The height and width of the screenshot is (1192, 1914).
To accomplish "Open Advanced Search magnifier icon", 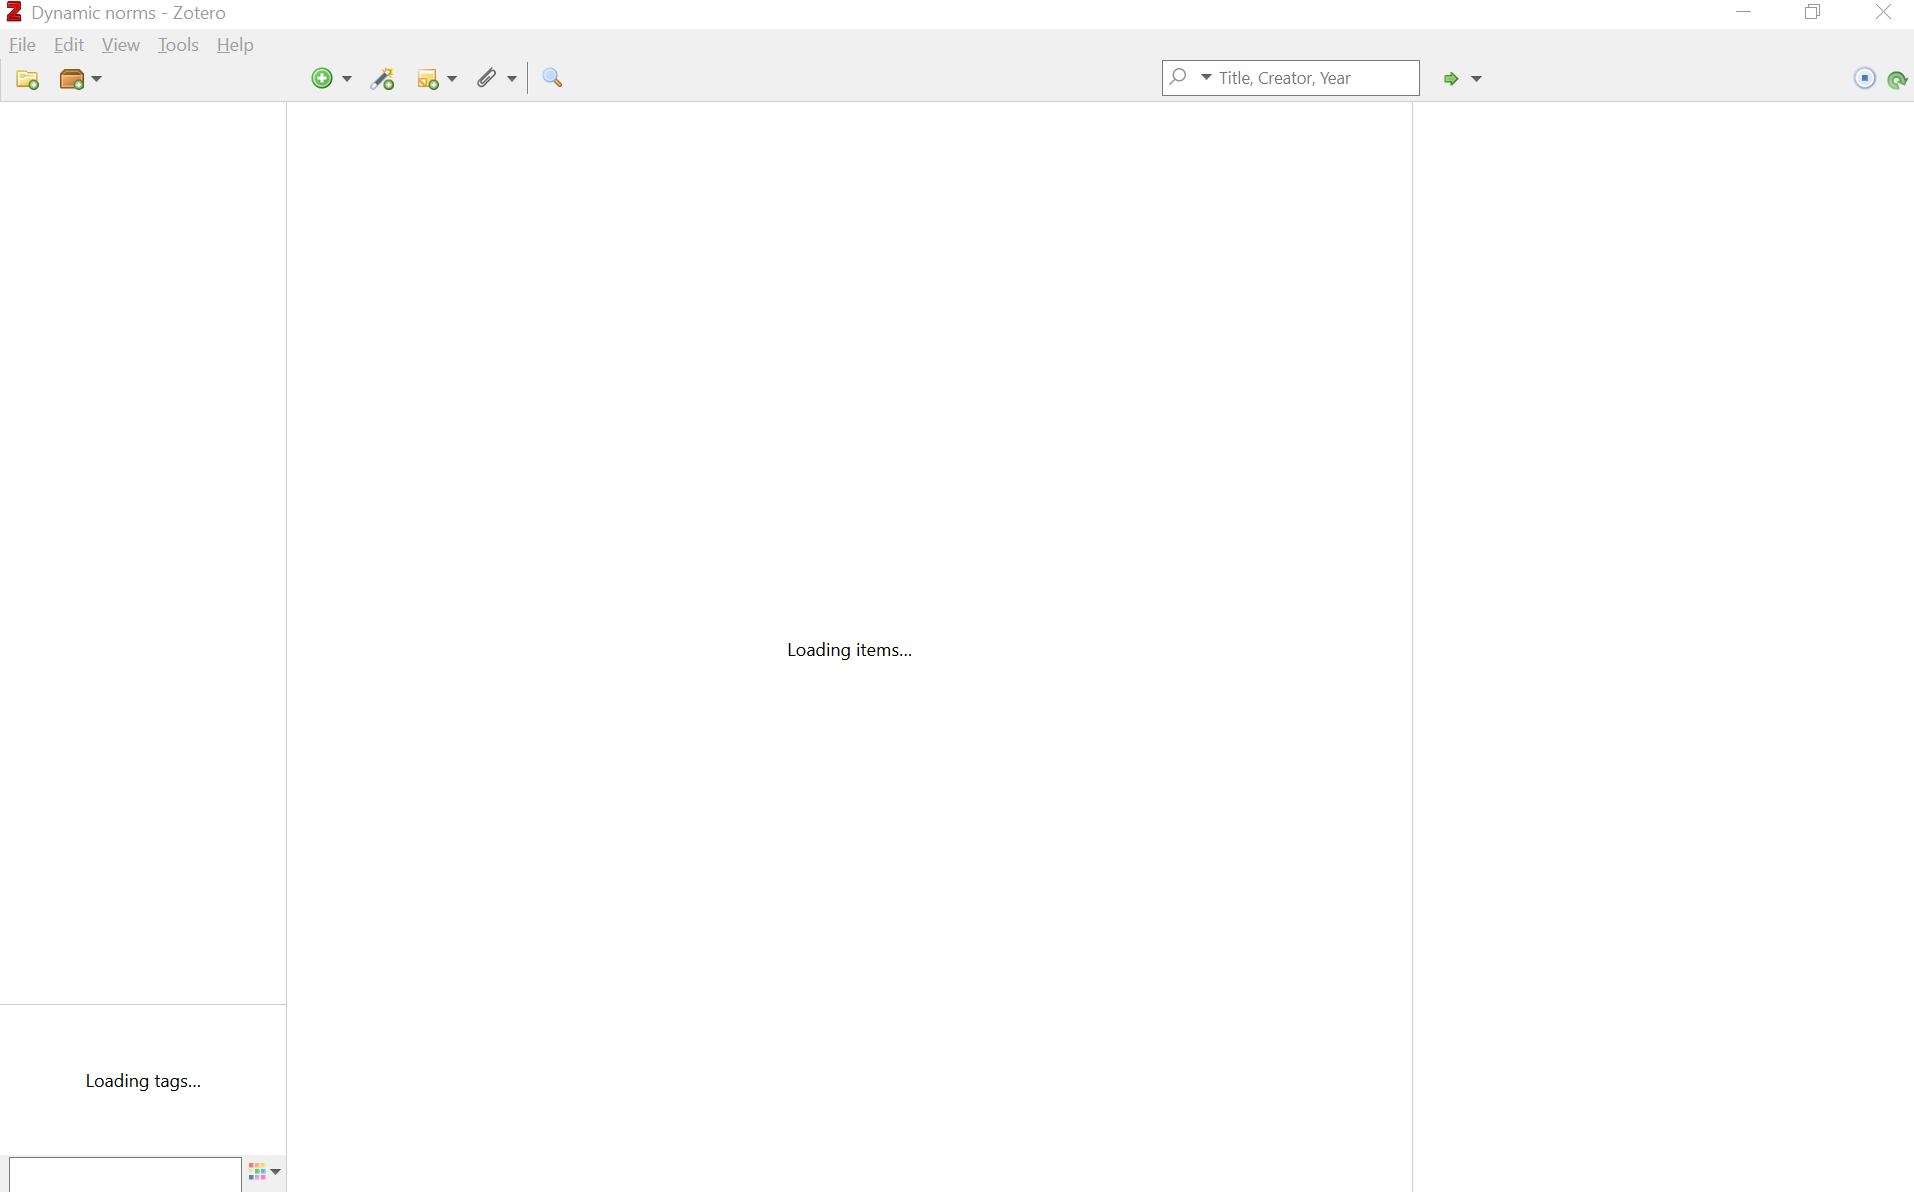I will coord(552,78).
